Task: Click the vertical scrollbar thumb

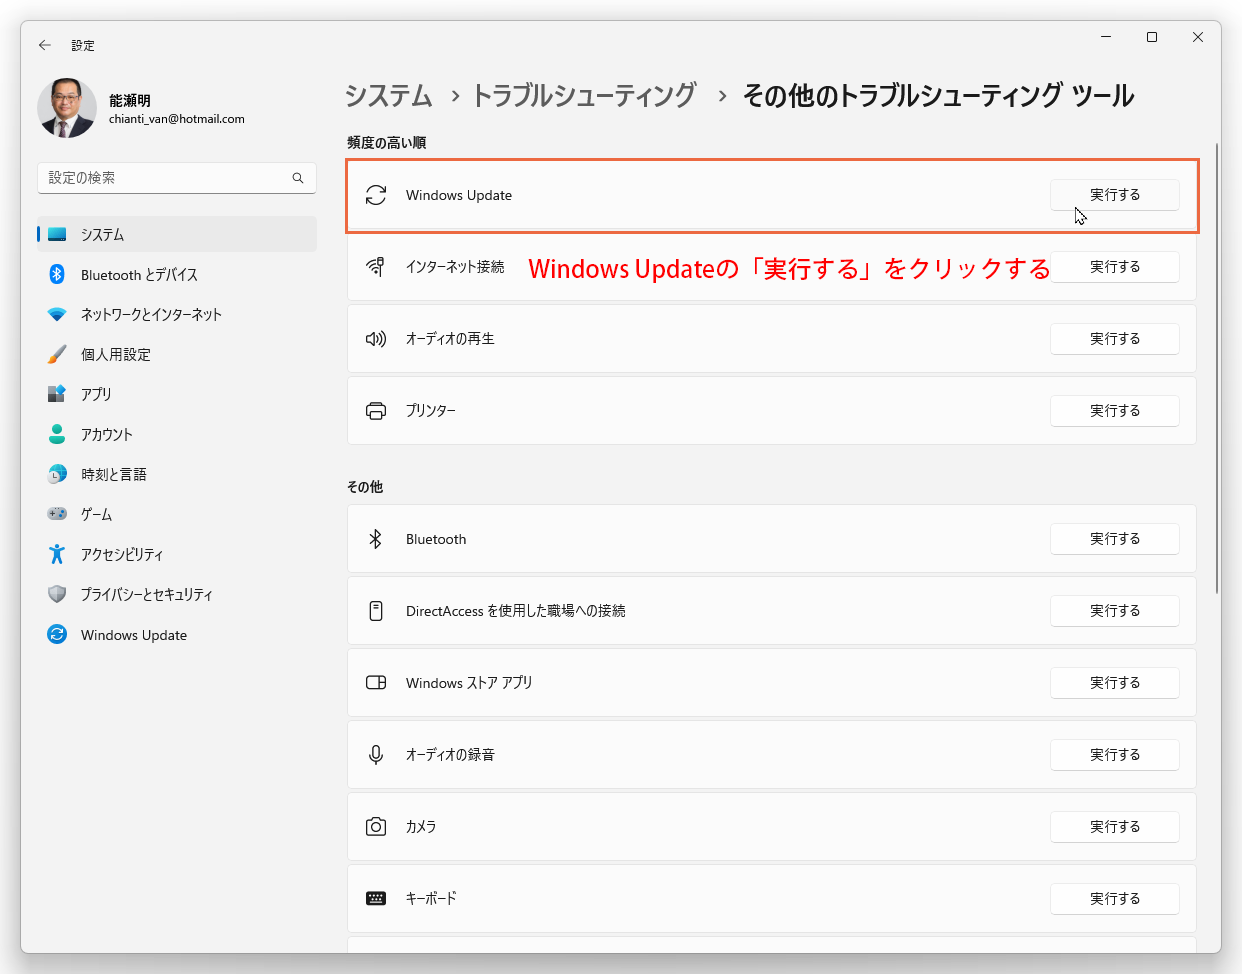Action: coord(1217,368)
